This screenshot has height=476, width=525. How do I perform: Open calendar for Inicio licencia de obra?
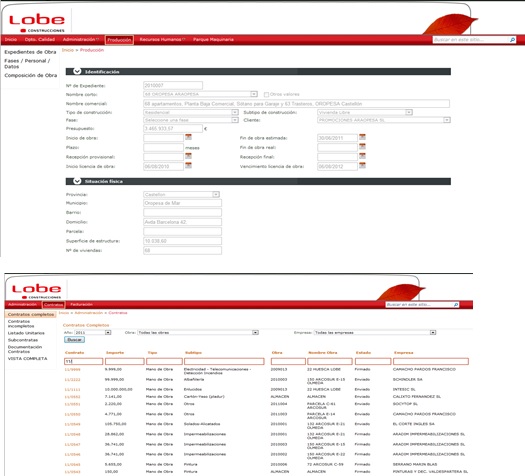188,165
